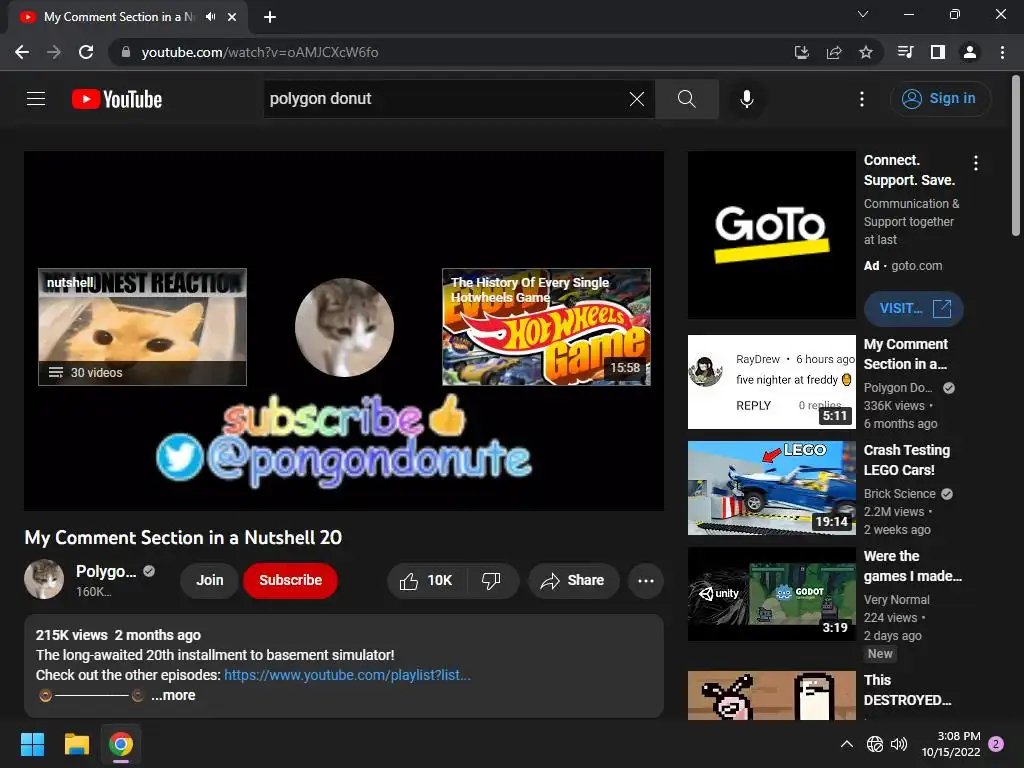Open tab search chevron

pos(863,14)
